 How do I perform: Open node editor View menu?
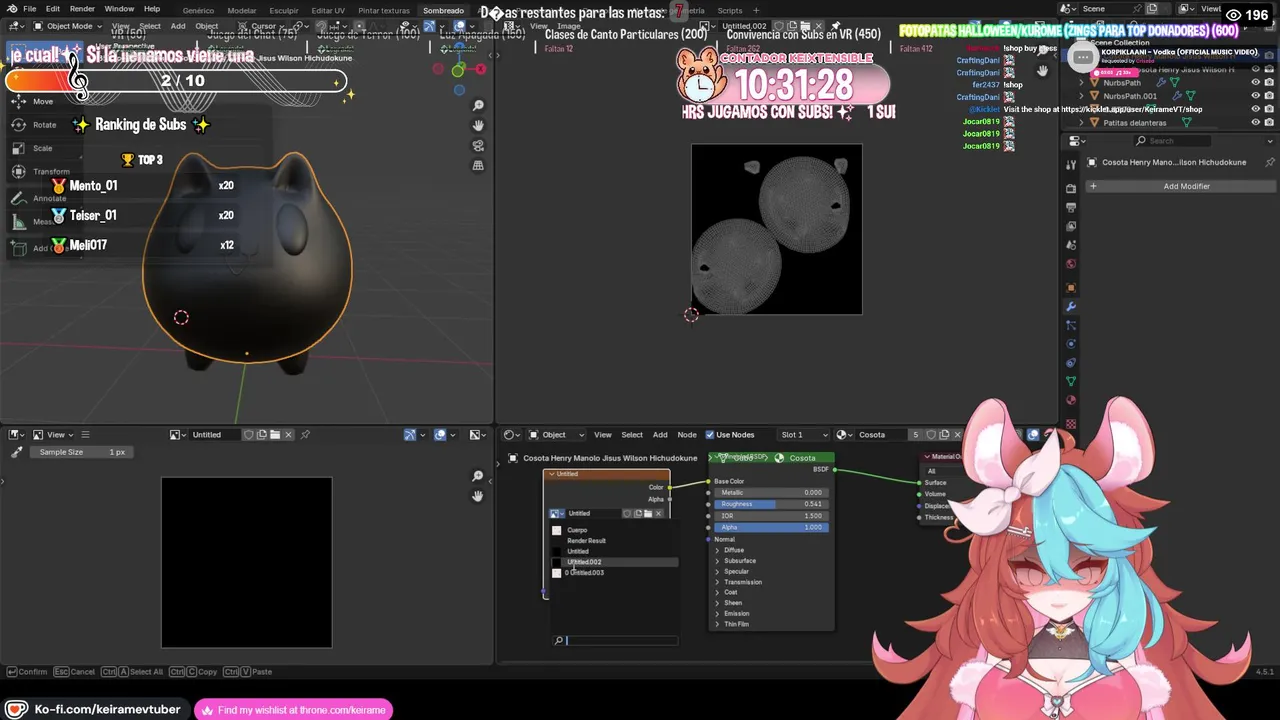pyautogui.click(x=603, y=435)
